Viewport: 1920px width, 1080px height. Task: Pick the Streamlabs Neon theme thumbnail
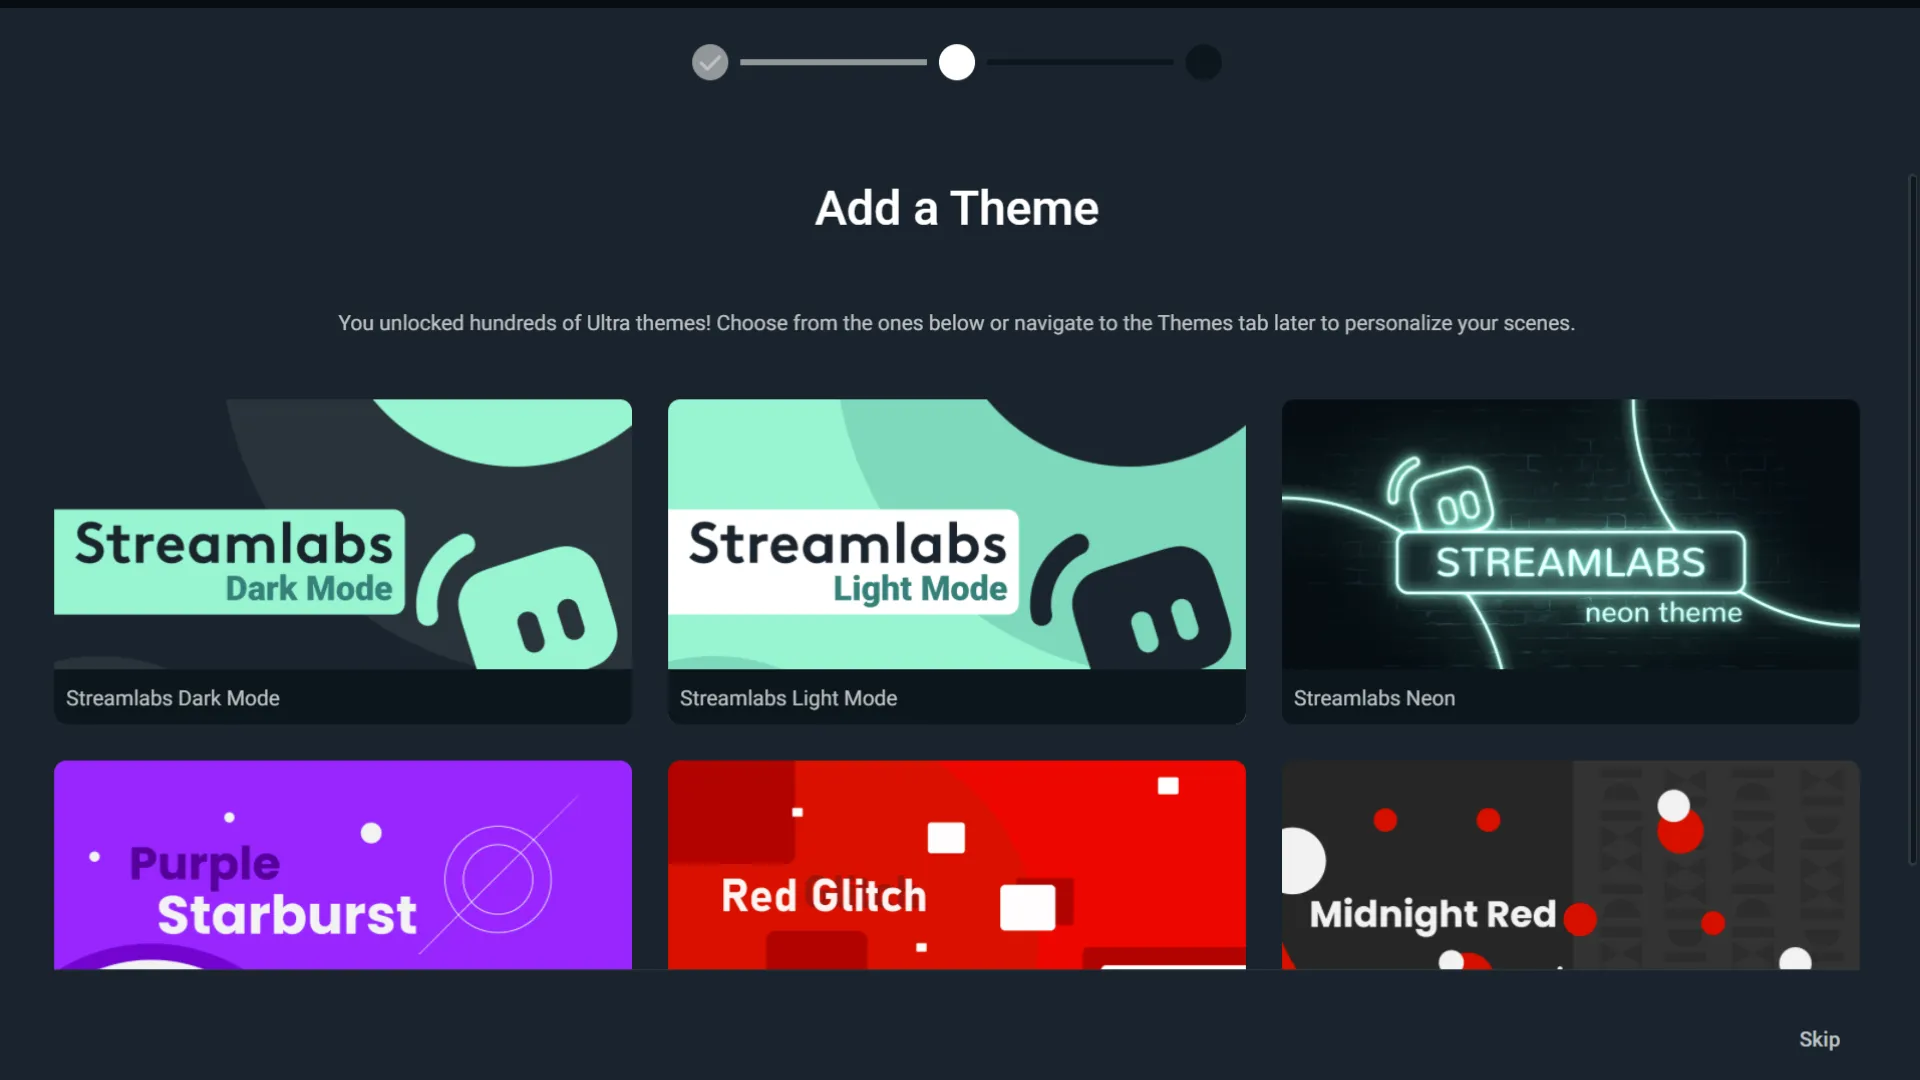click(1571, 534)
